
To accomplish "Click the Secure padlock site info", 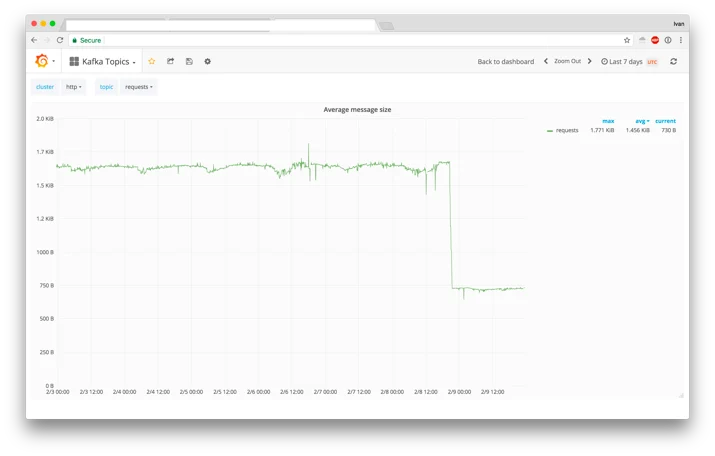I will coord(87,40).
